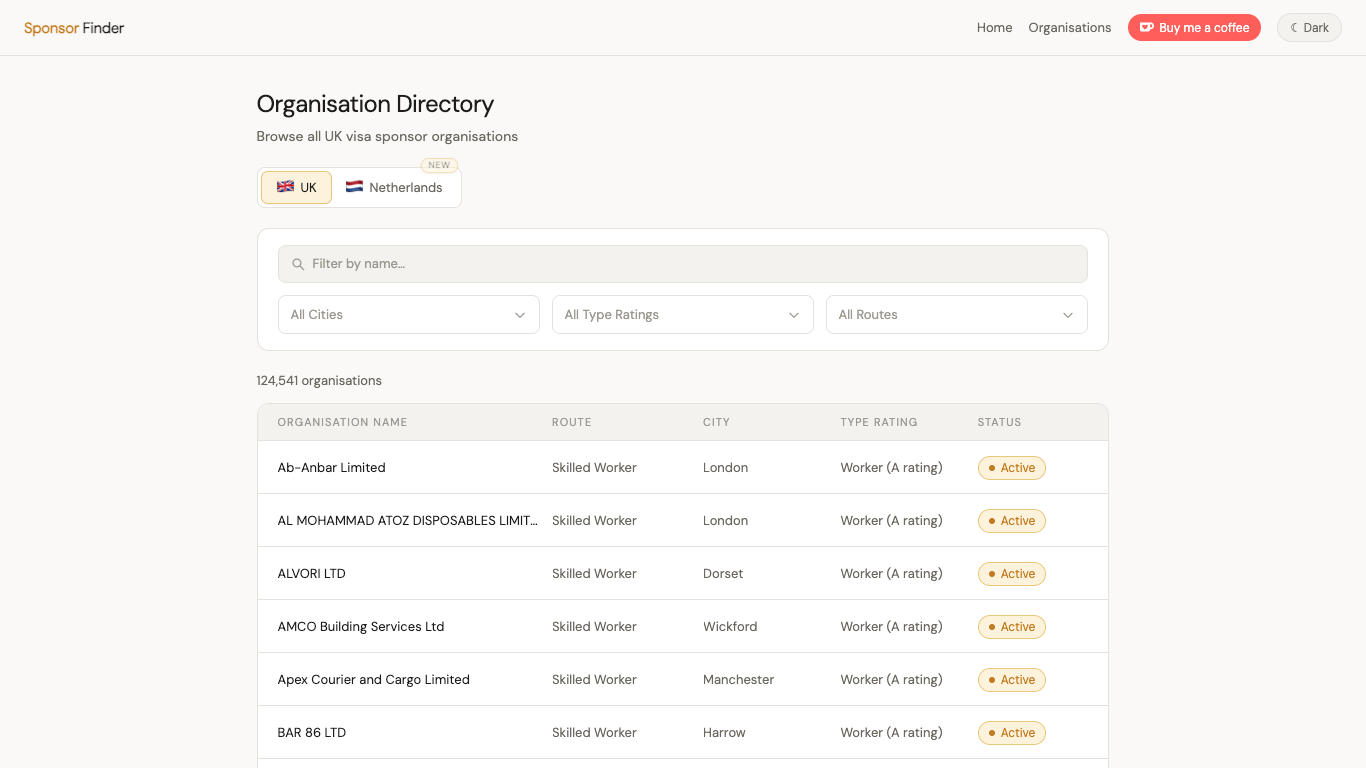
Task: Click the 124,541 organisations count
Action: 319,381
